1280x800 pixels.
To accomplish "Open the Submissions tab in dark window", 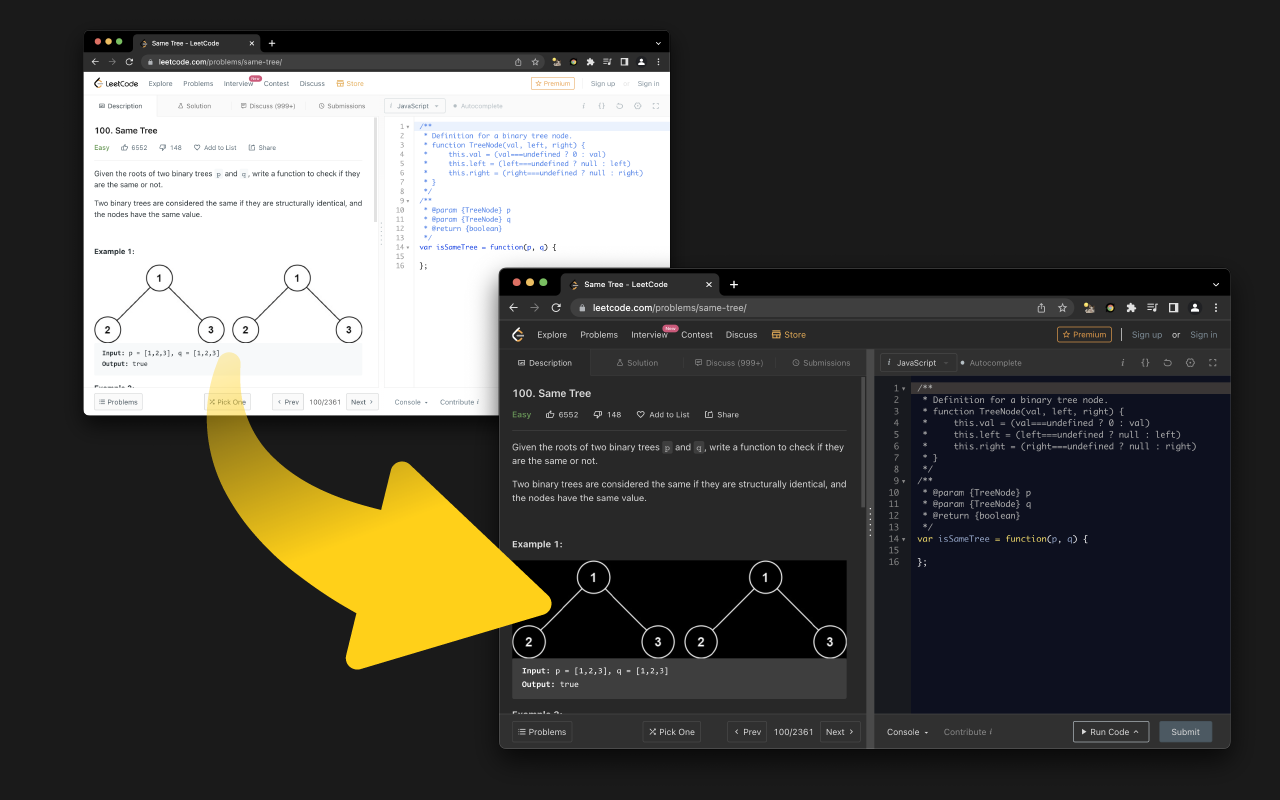I will click(x=821, y=363).
